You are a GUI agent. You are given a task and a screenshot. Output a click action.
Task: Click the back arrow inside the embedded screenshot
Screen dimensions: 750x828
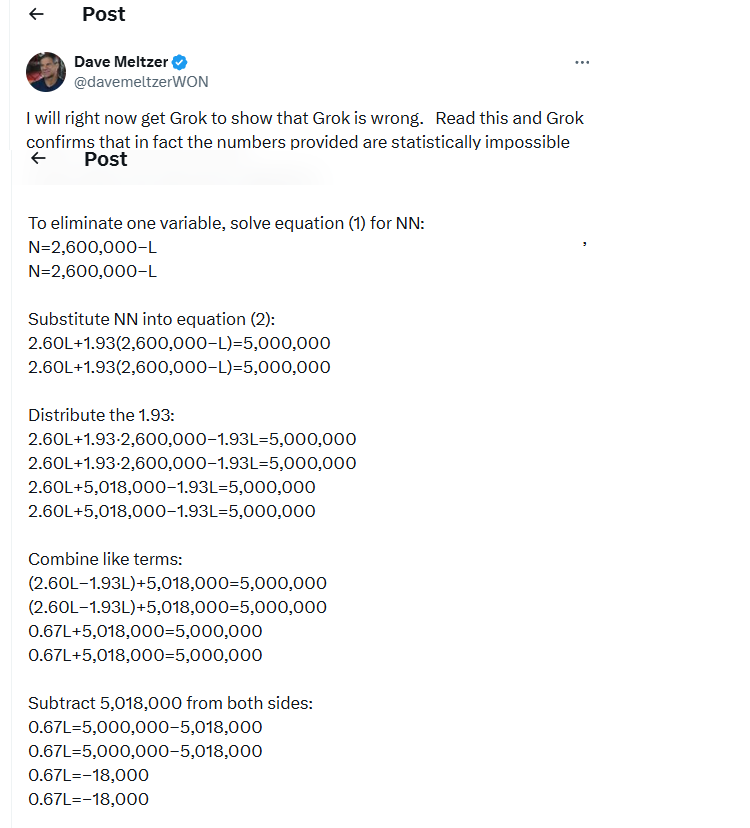point(37,159)
